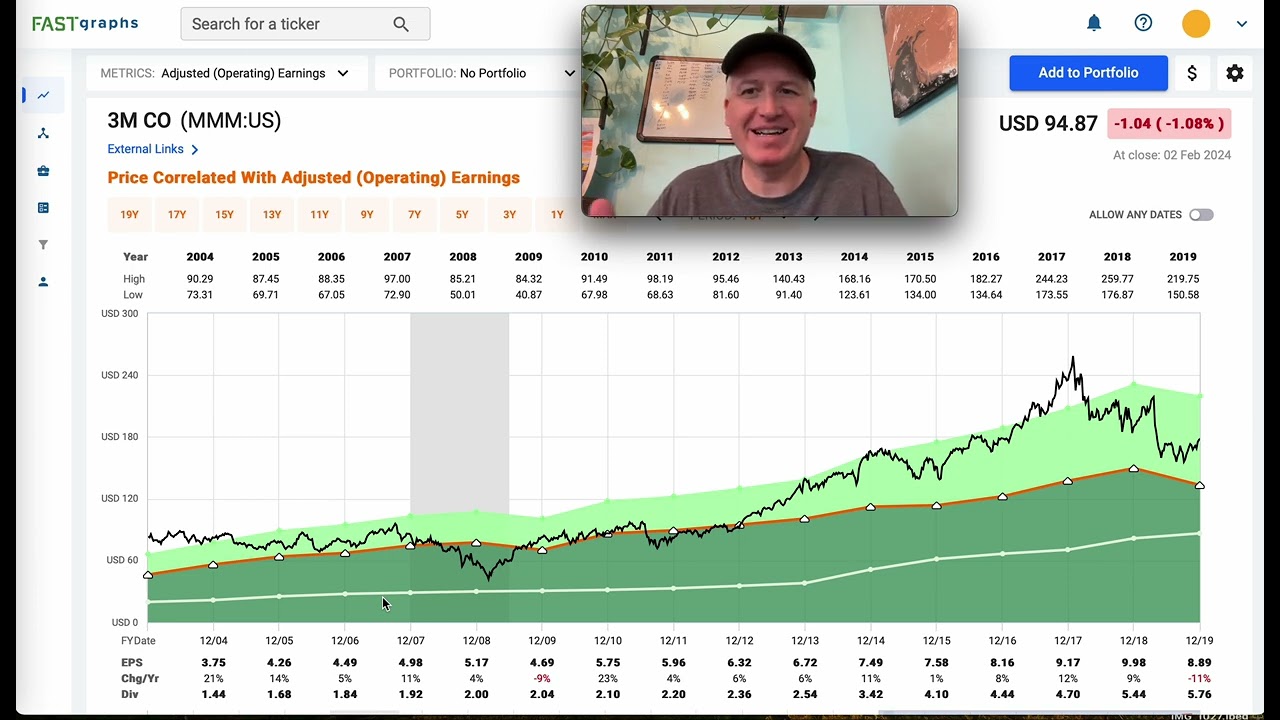This screenshot has width=1280, height=720.
Task: Click the 2019 year column header
Action: pos(1183,257)
